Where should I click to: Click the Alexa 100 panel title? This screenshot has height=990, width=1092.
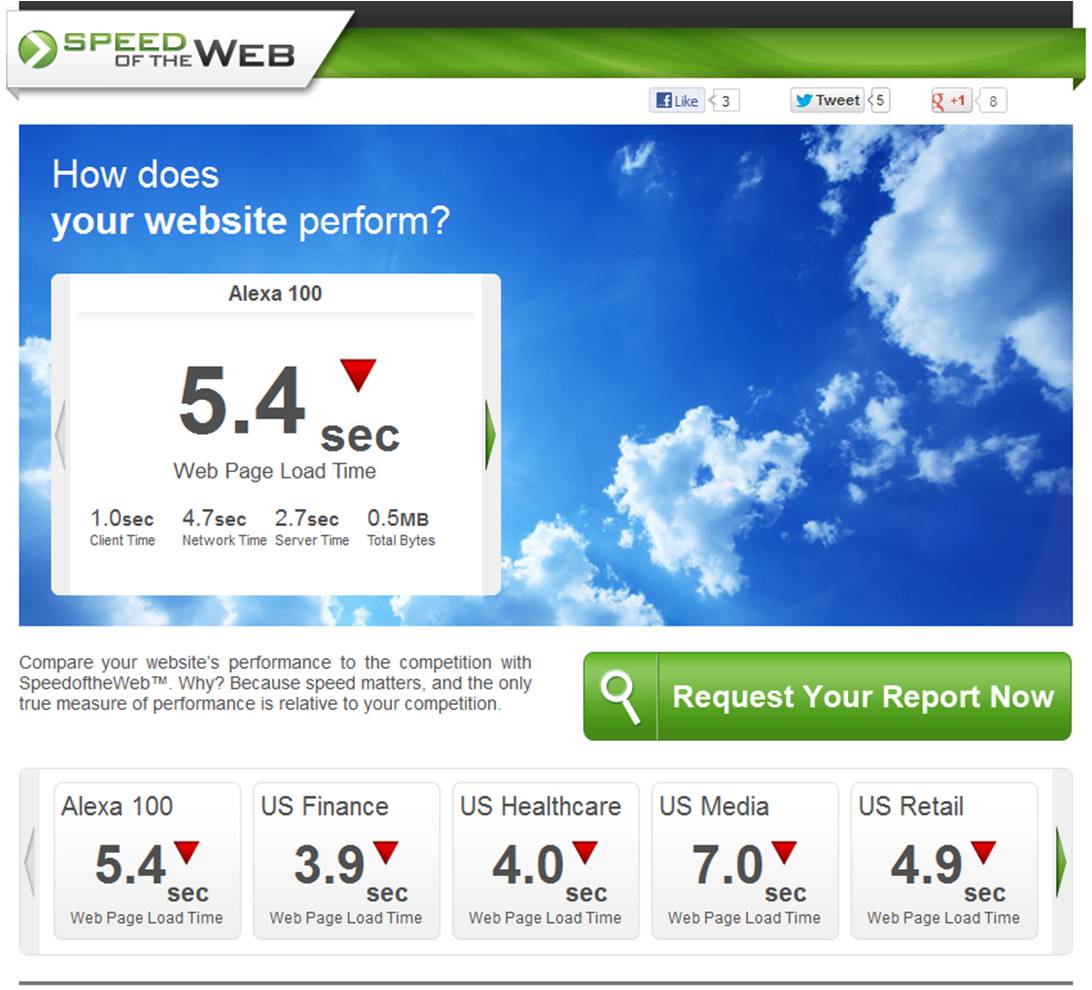[275, 294]
